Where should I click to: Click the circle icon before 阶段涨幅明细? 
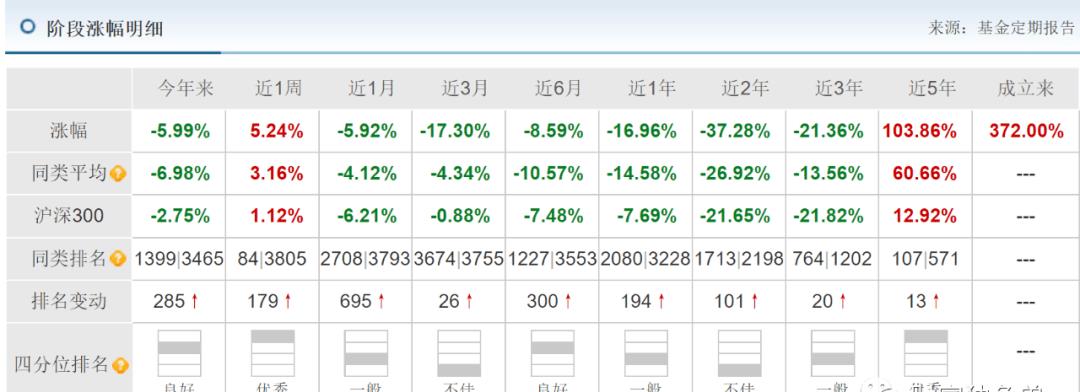point(28,27)
